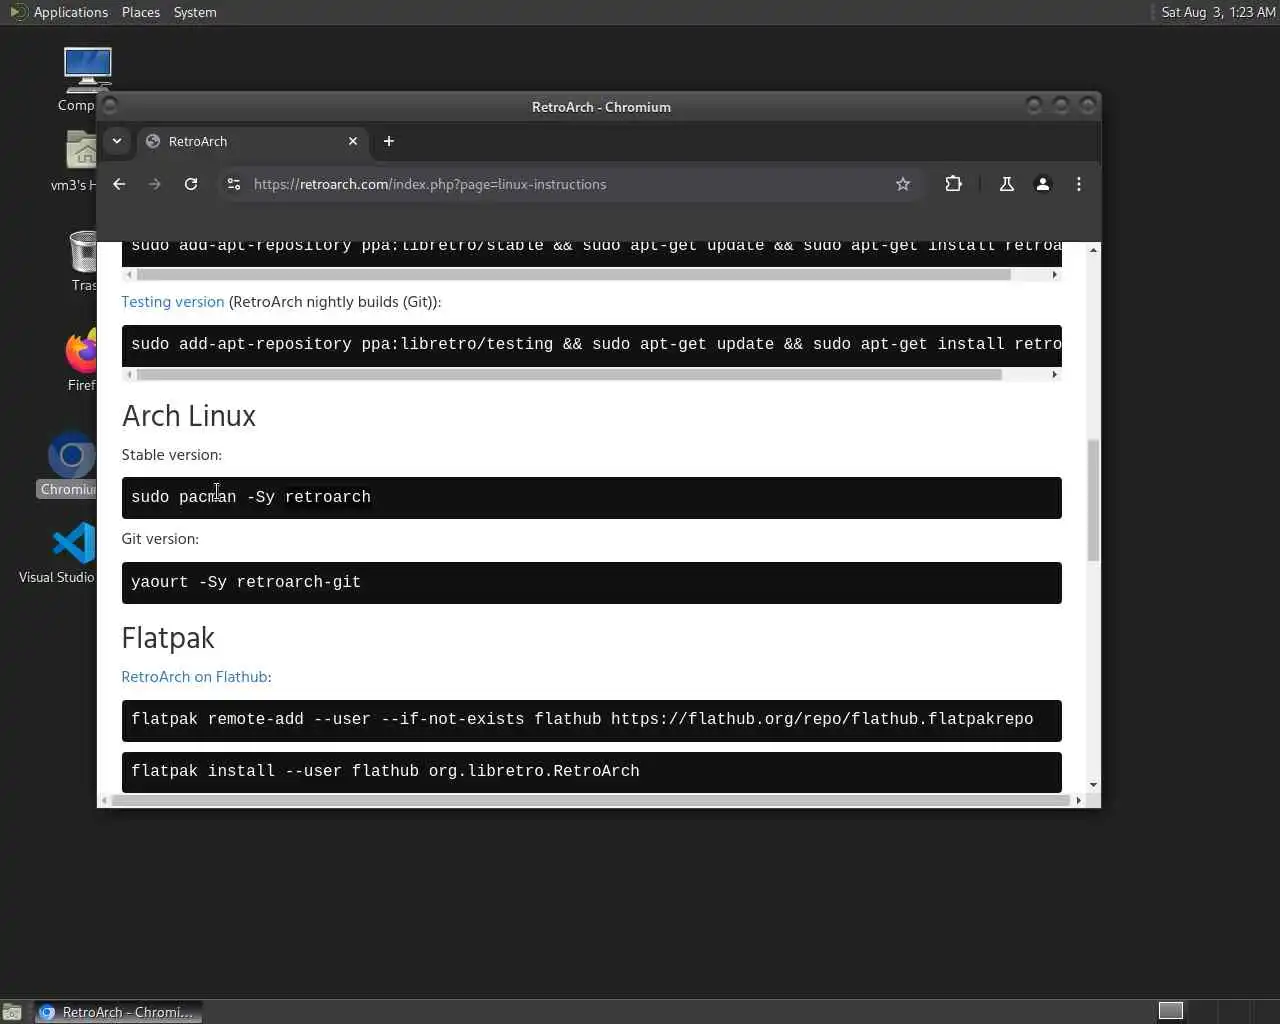Open a new tab with plus button
The height and width of the screenshot is (1024, 1280).
point(389,141)
